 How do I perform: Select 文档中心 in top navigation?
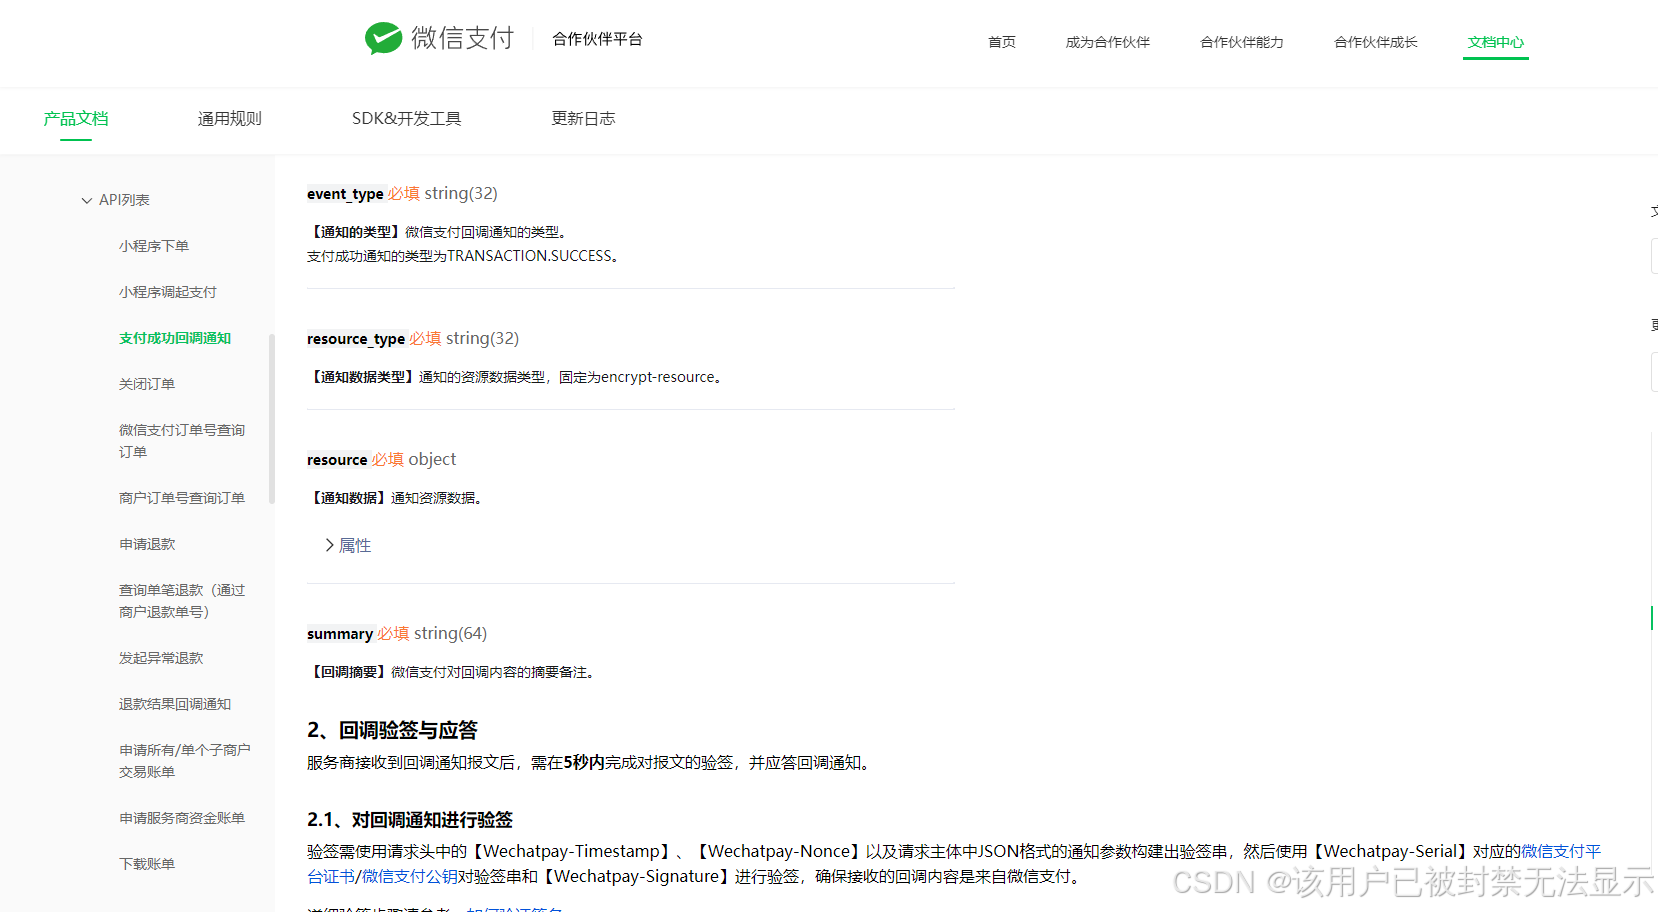(x=1495, y=42)
